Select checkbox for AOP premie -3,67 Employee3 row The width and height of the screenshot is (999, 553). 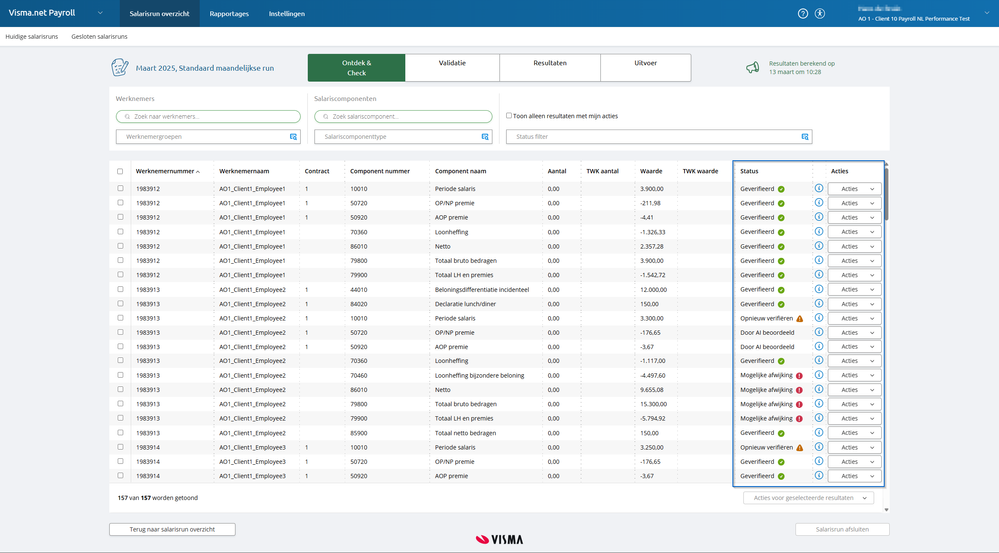120,475
